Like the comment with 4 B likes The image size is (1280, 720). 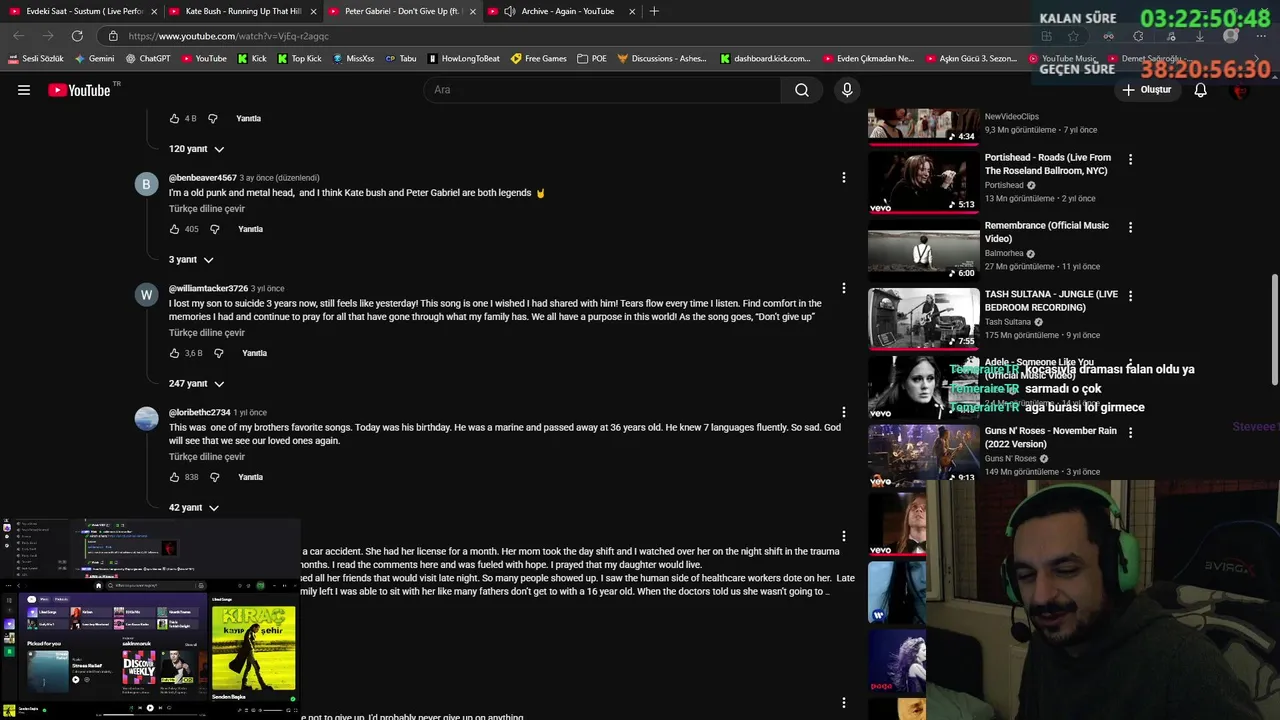pyautogui.click(x=174, y=118)
